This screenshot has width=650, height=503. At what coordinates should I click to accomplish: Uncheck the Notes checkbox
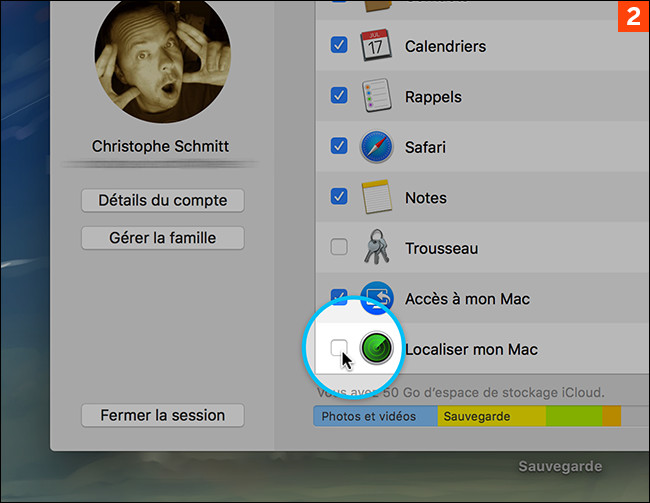point(339,198)
